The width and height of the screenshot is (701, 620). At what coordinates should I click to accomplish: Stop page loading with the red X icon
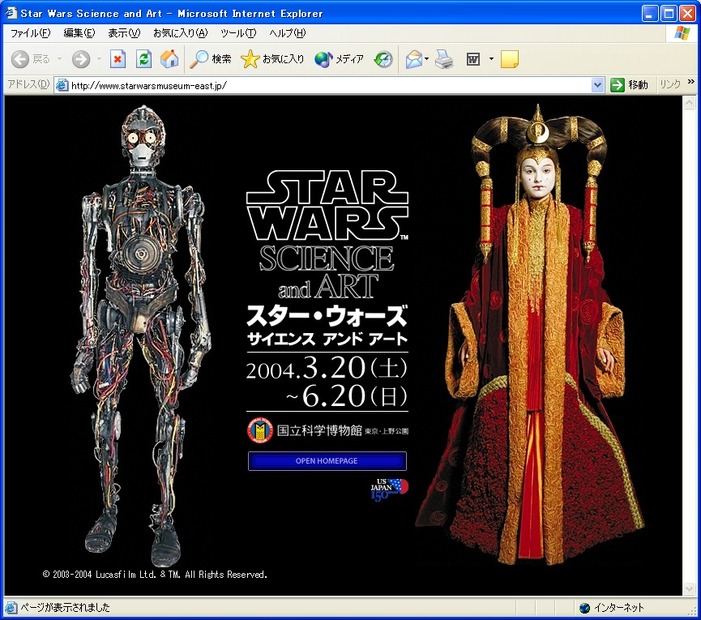pos(118,59)
